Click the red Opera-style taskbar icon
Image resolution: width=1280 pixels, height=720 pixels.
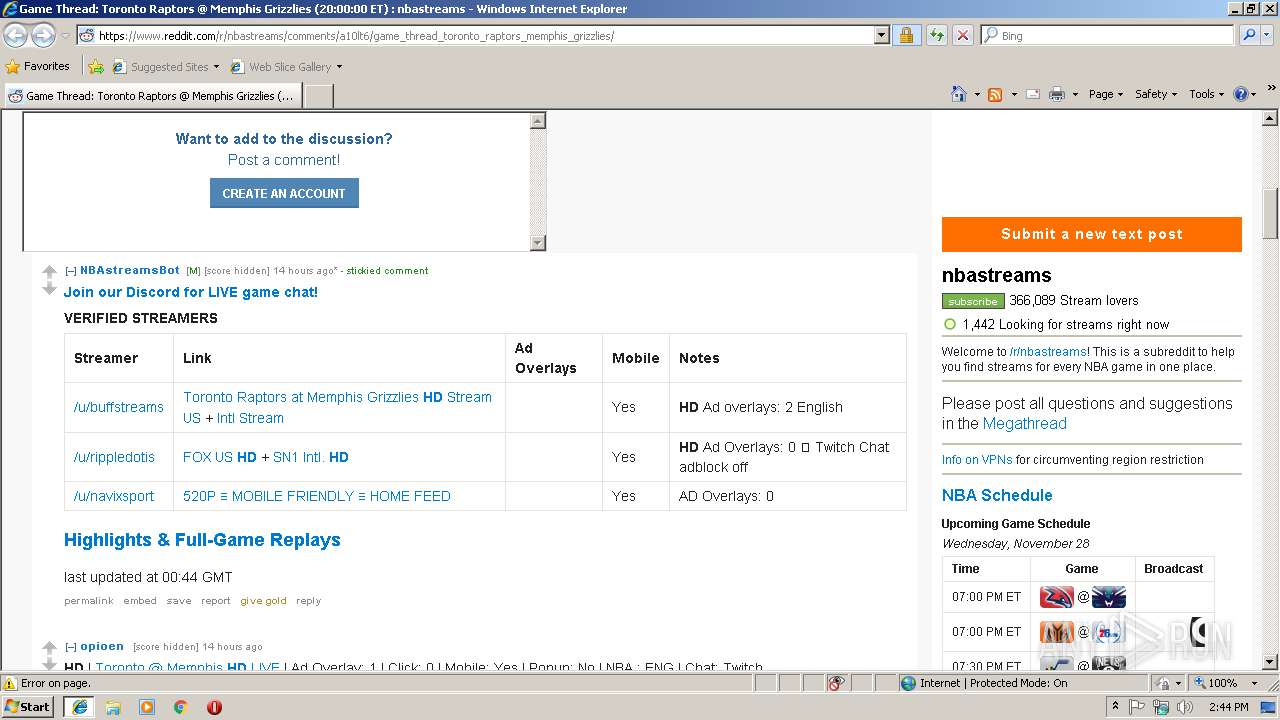point(214,707)
